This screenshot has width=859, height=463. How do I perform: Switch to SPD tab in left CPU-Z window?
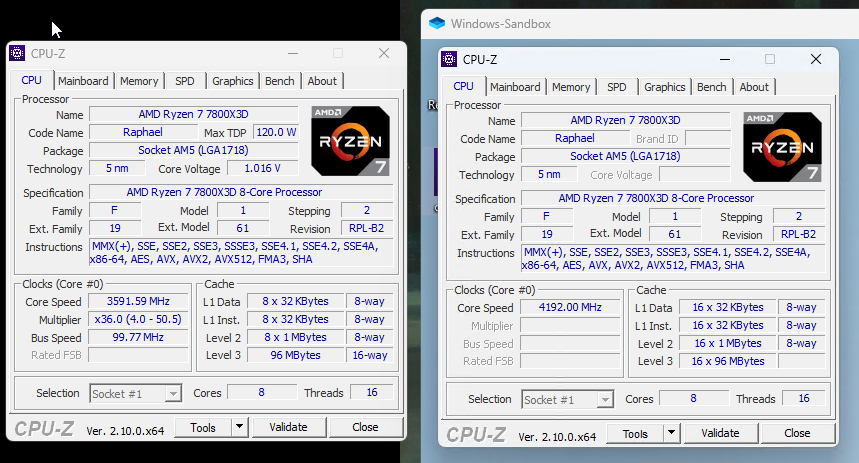(185, 81)
